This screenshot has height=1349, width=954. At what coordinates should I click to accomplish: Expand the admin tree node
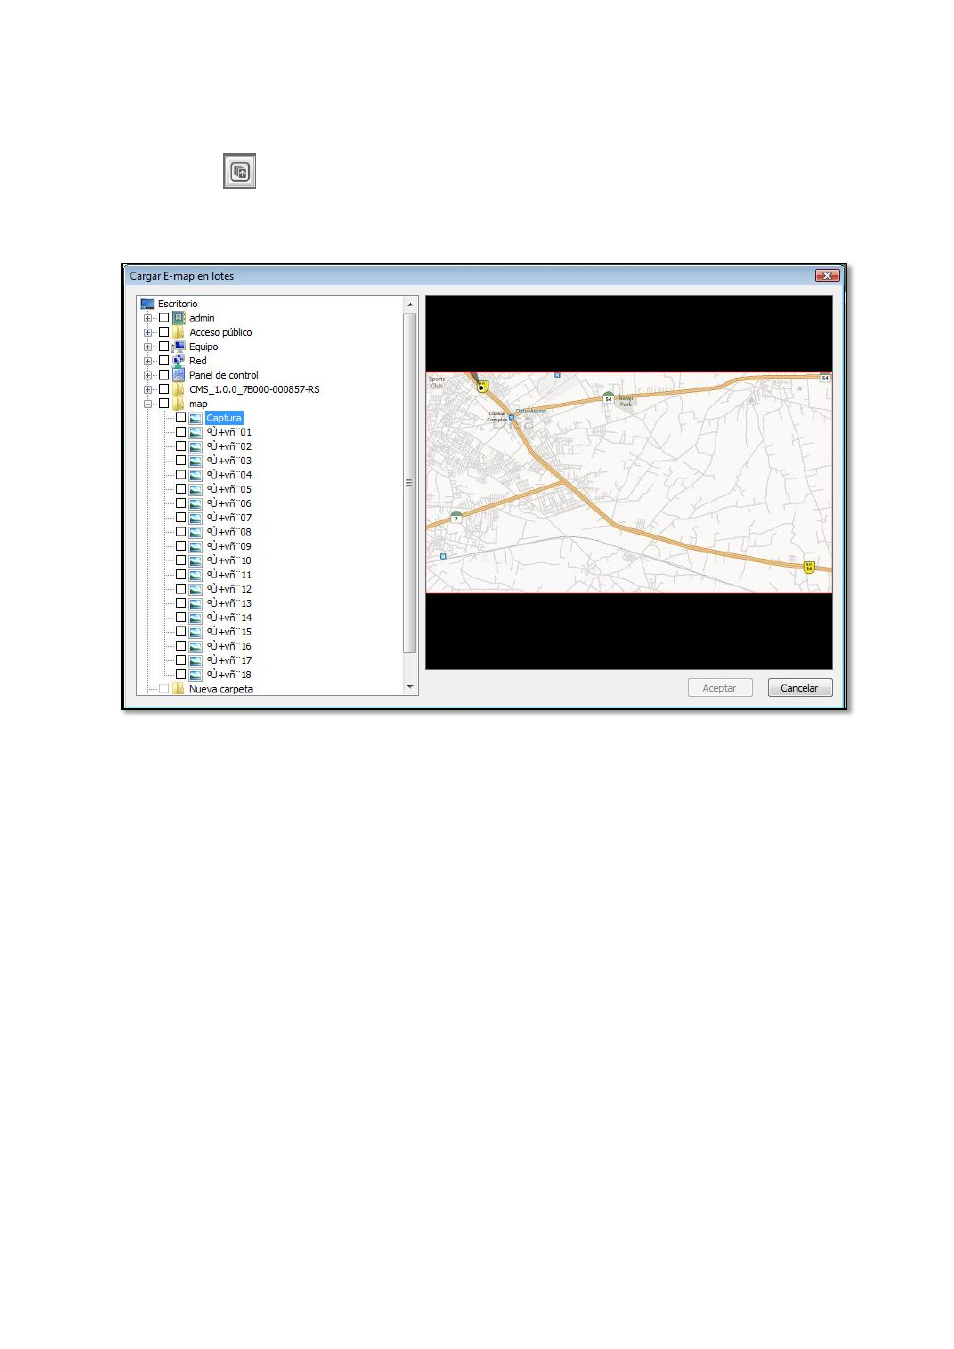148,318
